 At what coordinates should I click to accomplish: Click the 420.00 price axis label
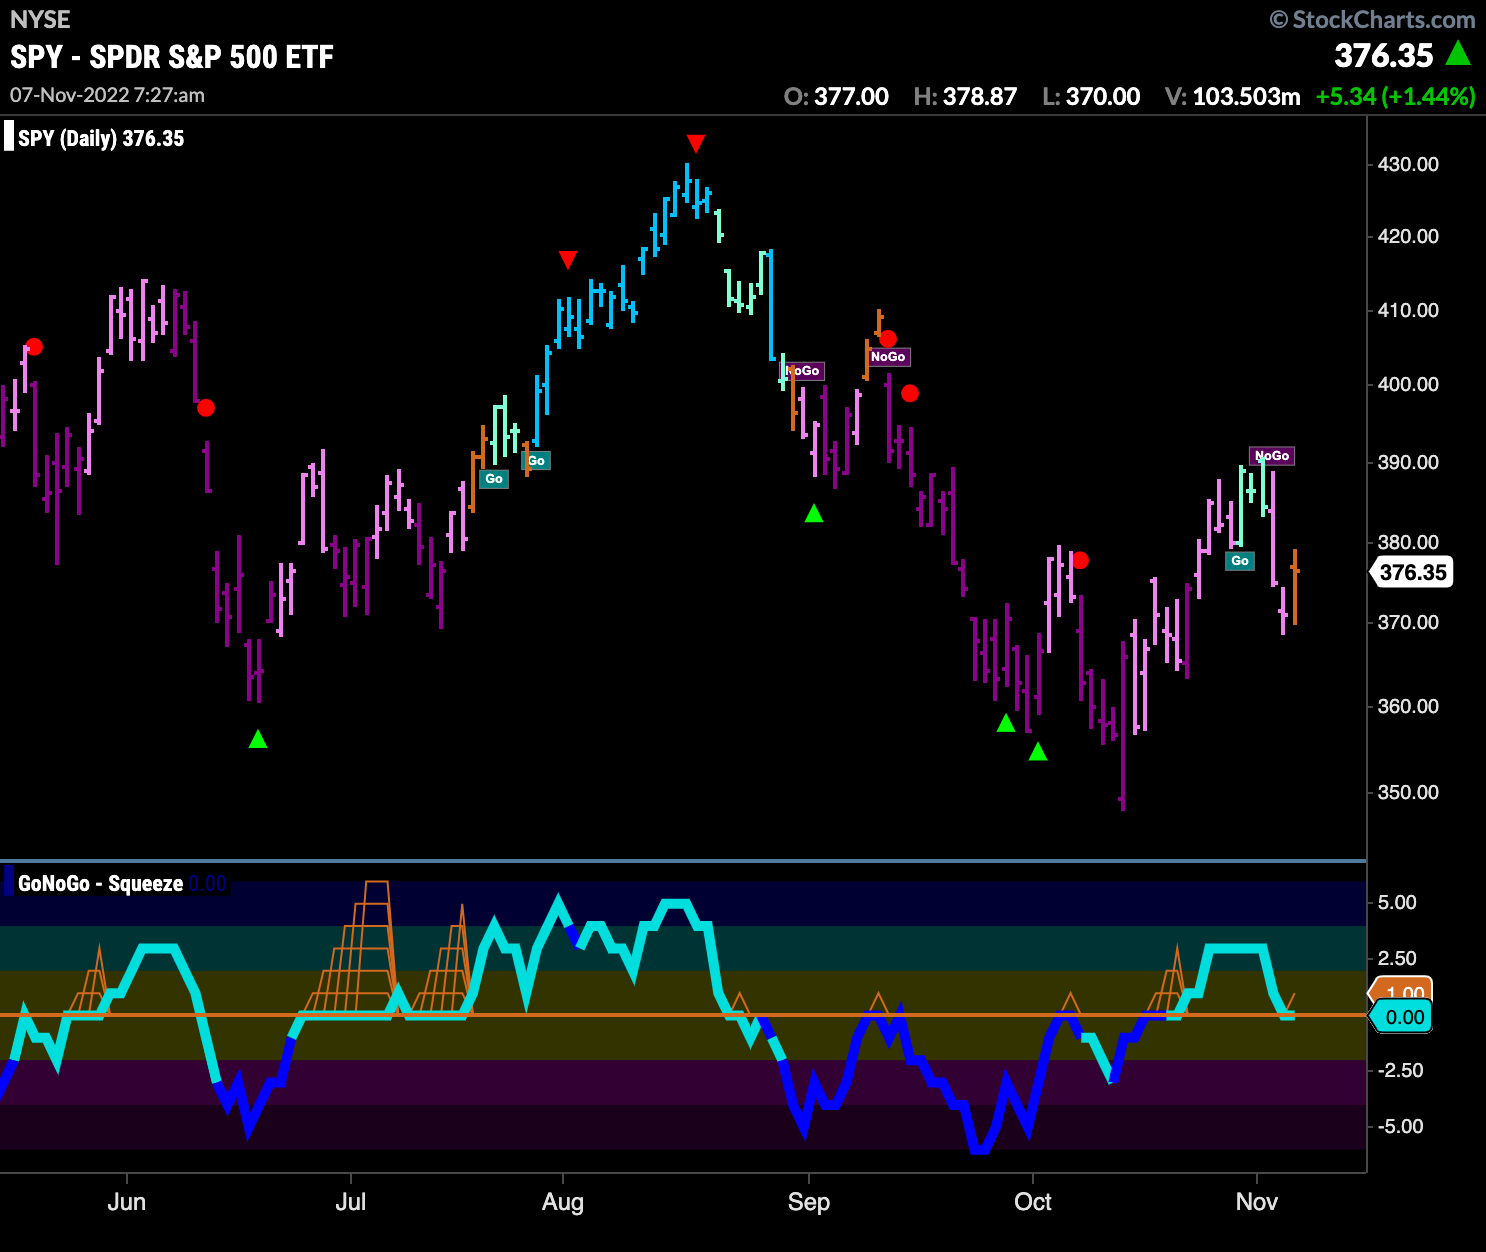[x=1408, y=236]
